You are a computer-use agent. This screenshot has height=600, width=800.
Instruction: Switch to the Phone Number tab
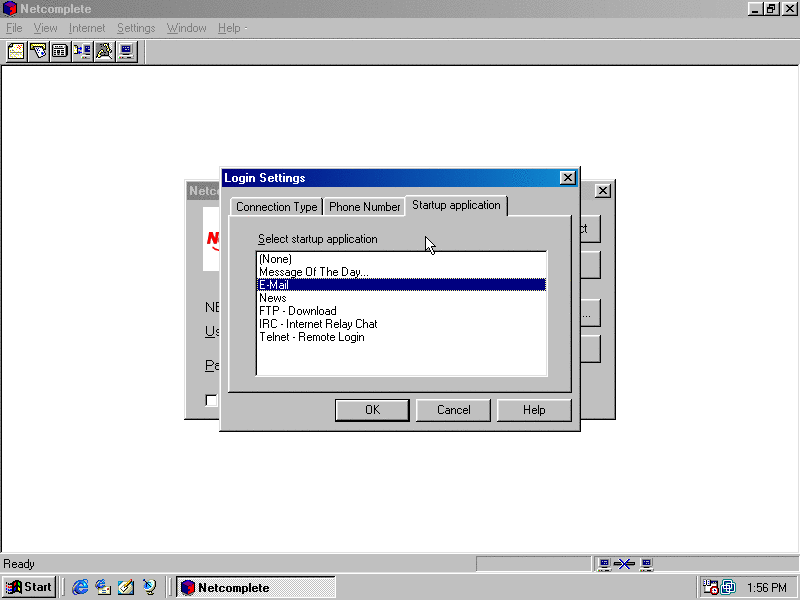point(364,207)
